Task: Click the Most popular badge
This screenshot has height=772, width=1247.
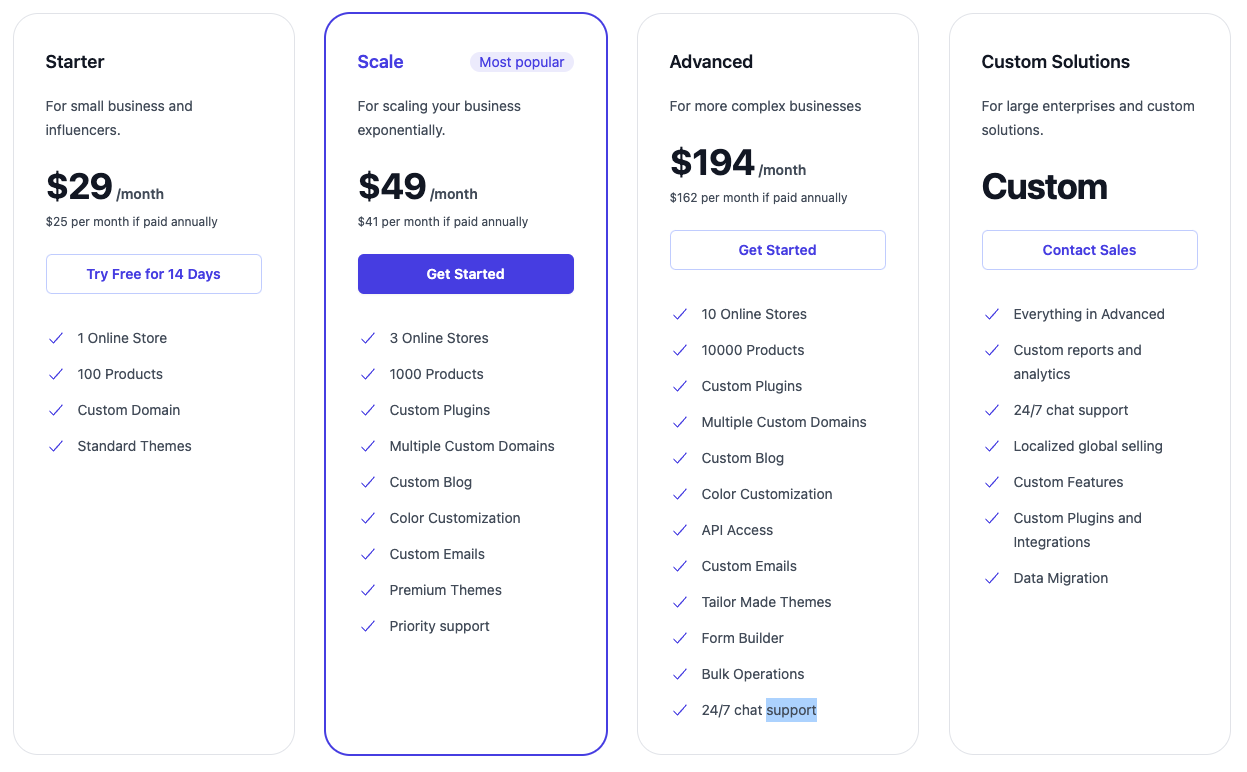Action: coord(521,62)
